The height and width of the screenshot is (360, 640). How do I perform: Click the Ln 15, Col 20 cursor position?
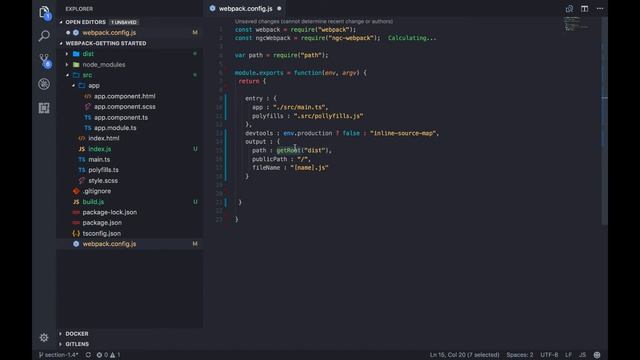464,355
